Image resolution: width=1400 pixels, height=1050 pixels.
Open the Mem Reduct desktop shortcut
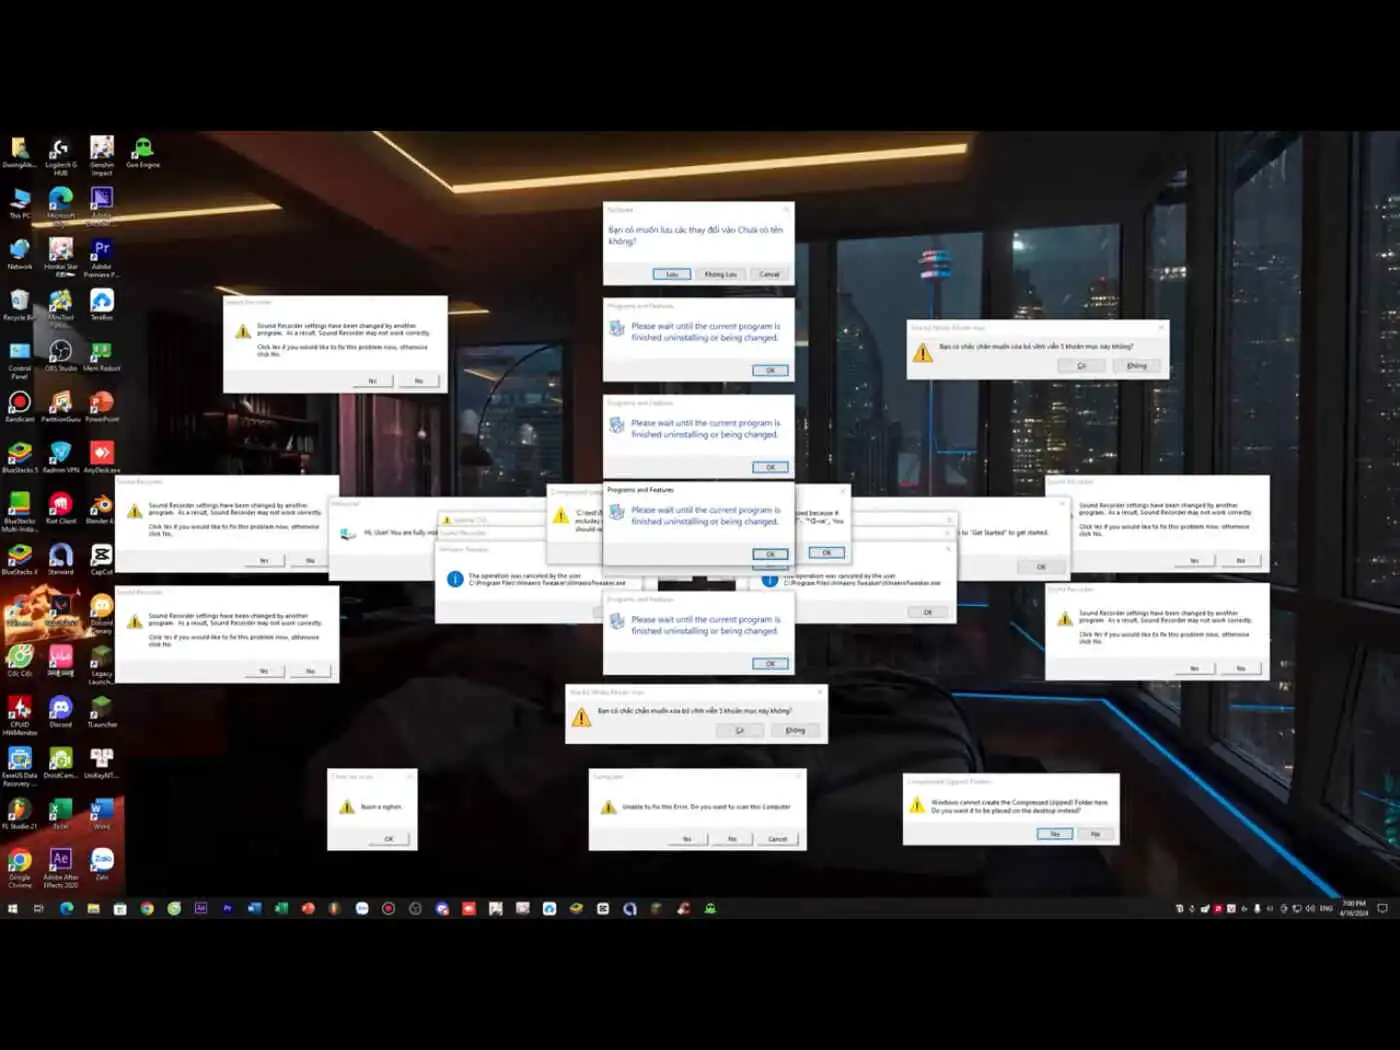(101, 356)
